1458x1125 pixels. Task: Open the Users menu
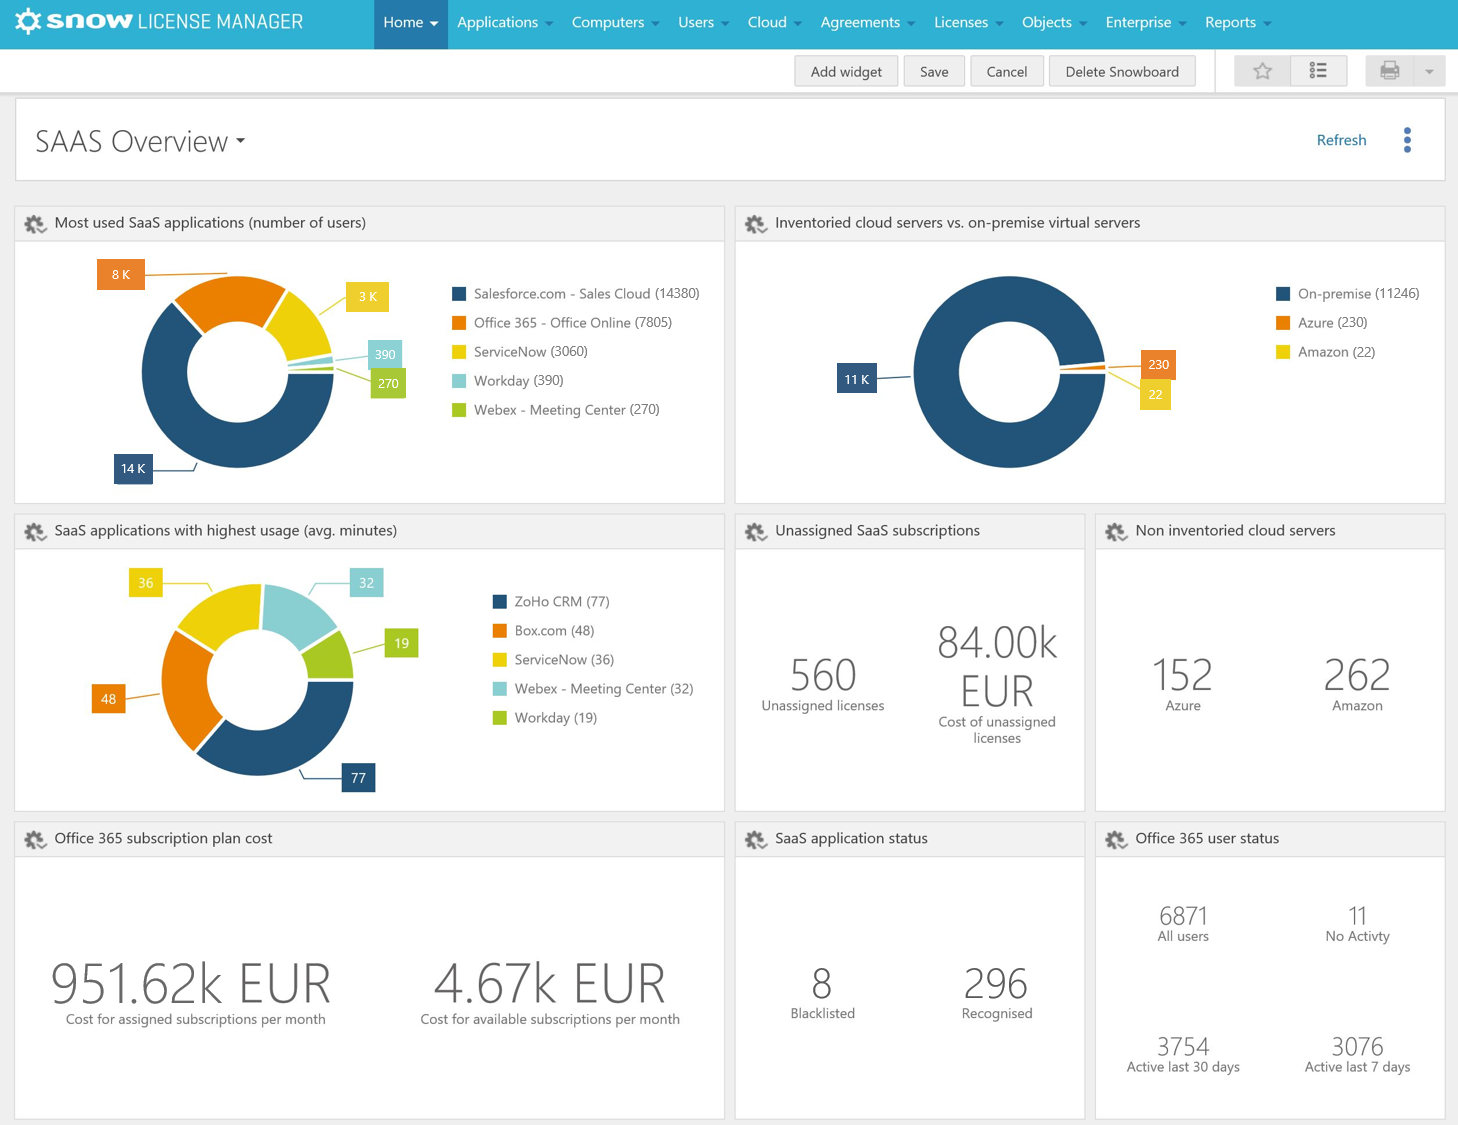pyautogui.click(x=703, y=23)
